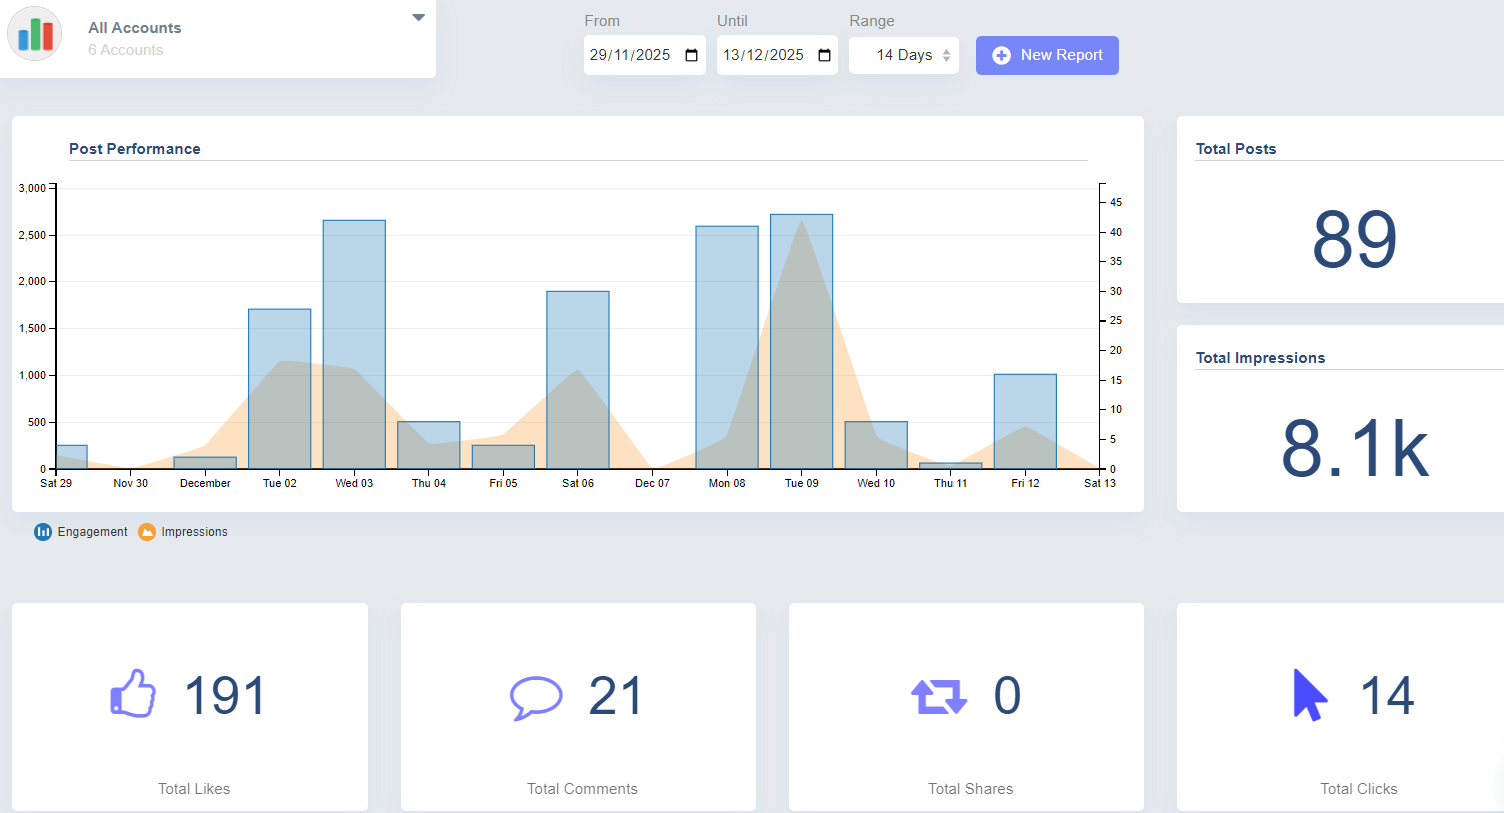Open the 14 Days range dropdown

pos(904,56)
